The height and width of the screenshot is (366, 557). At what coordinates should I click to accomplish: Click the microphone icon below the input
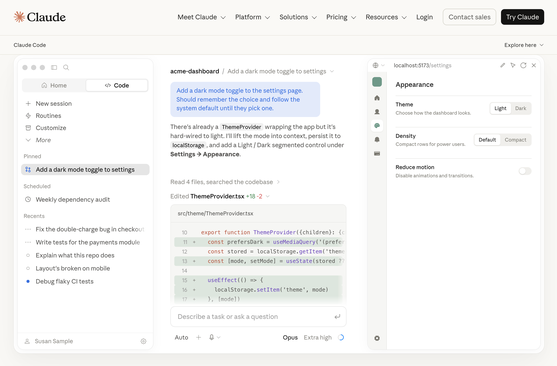pos(211,337)
